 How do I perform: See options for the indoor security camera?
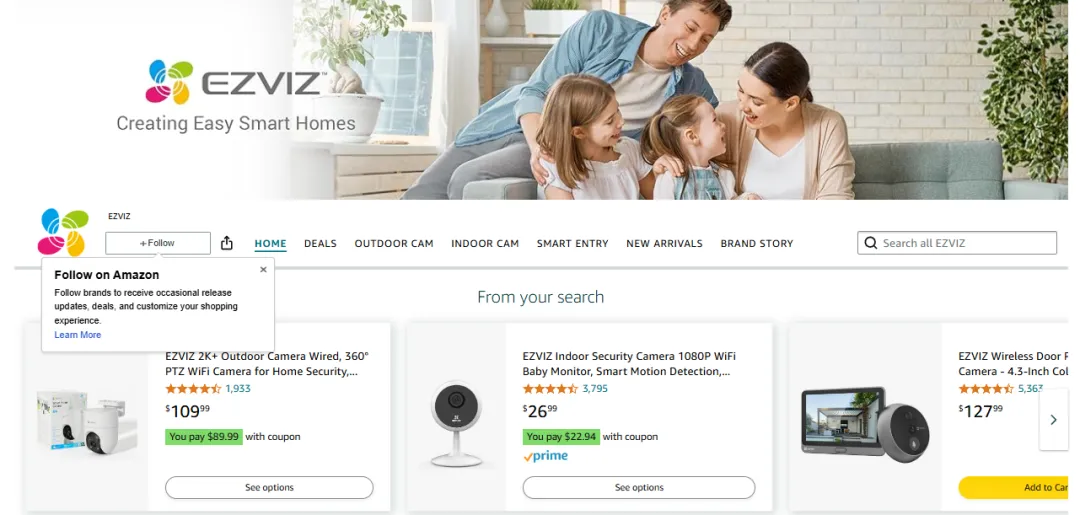[x=638, y=487]
